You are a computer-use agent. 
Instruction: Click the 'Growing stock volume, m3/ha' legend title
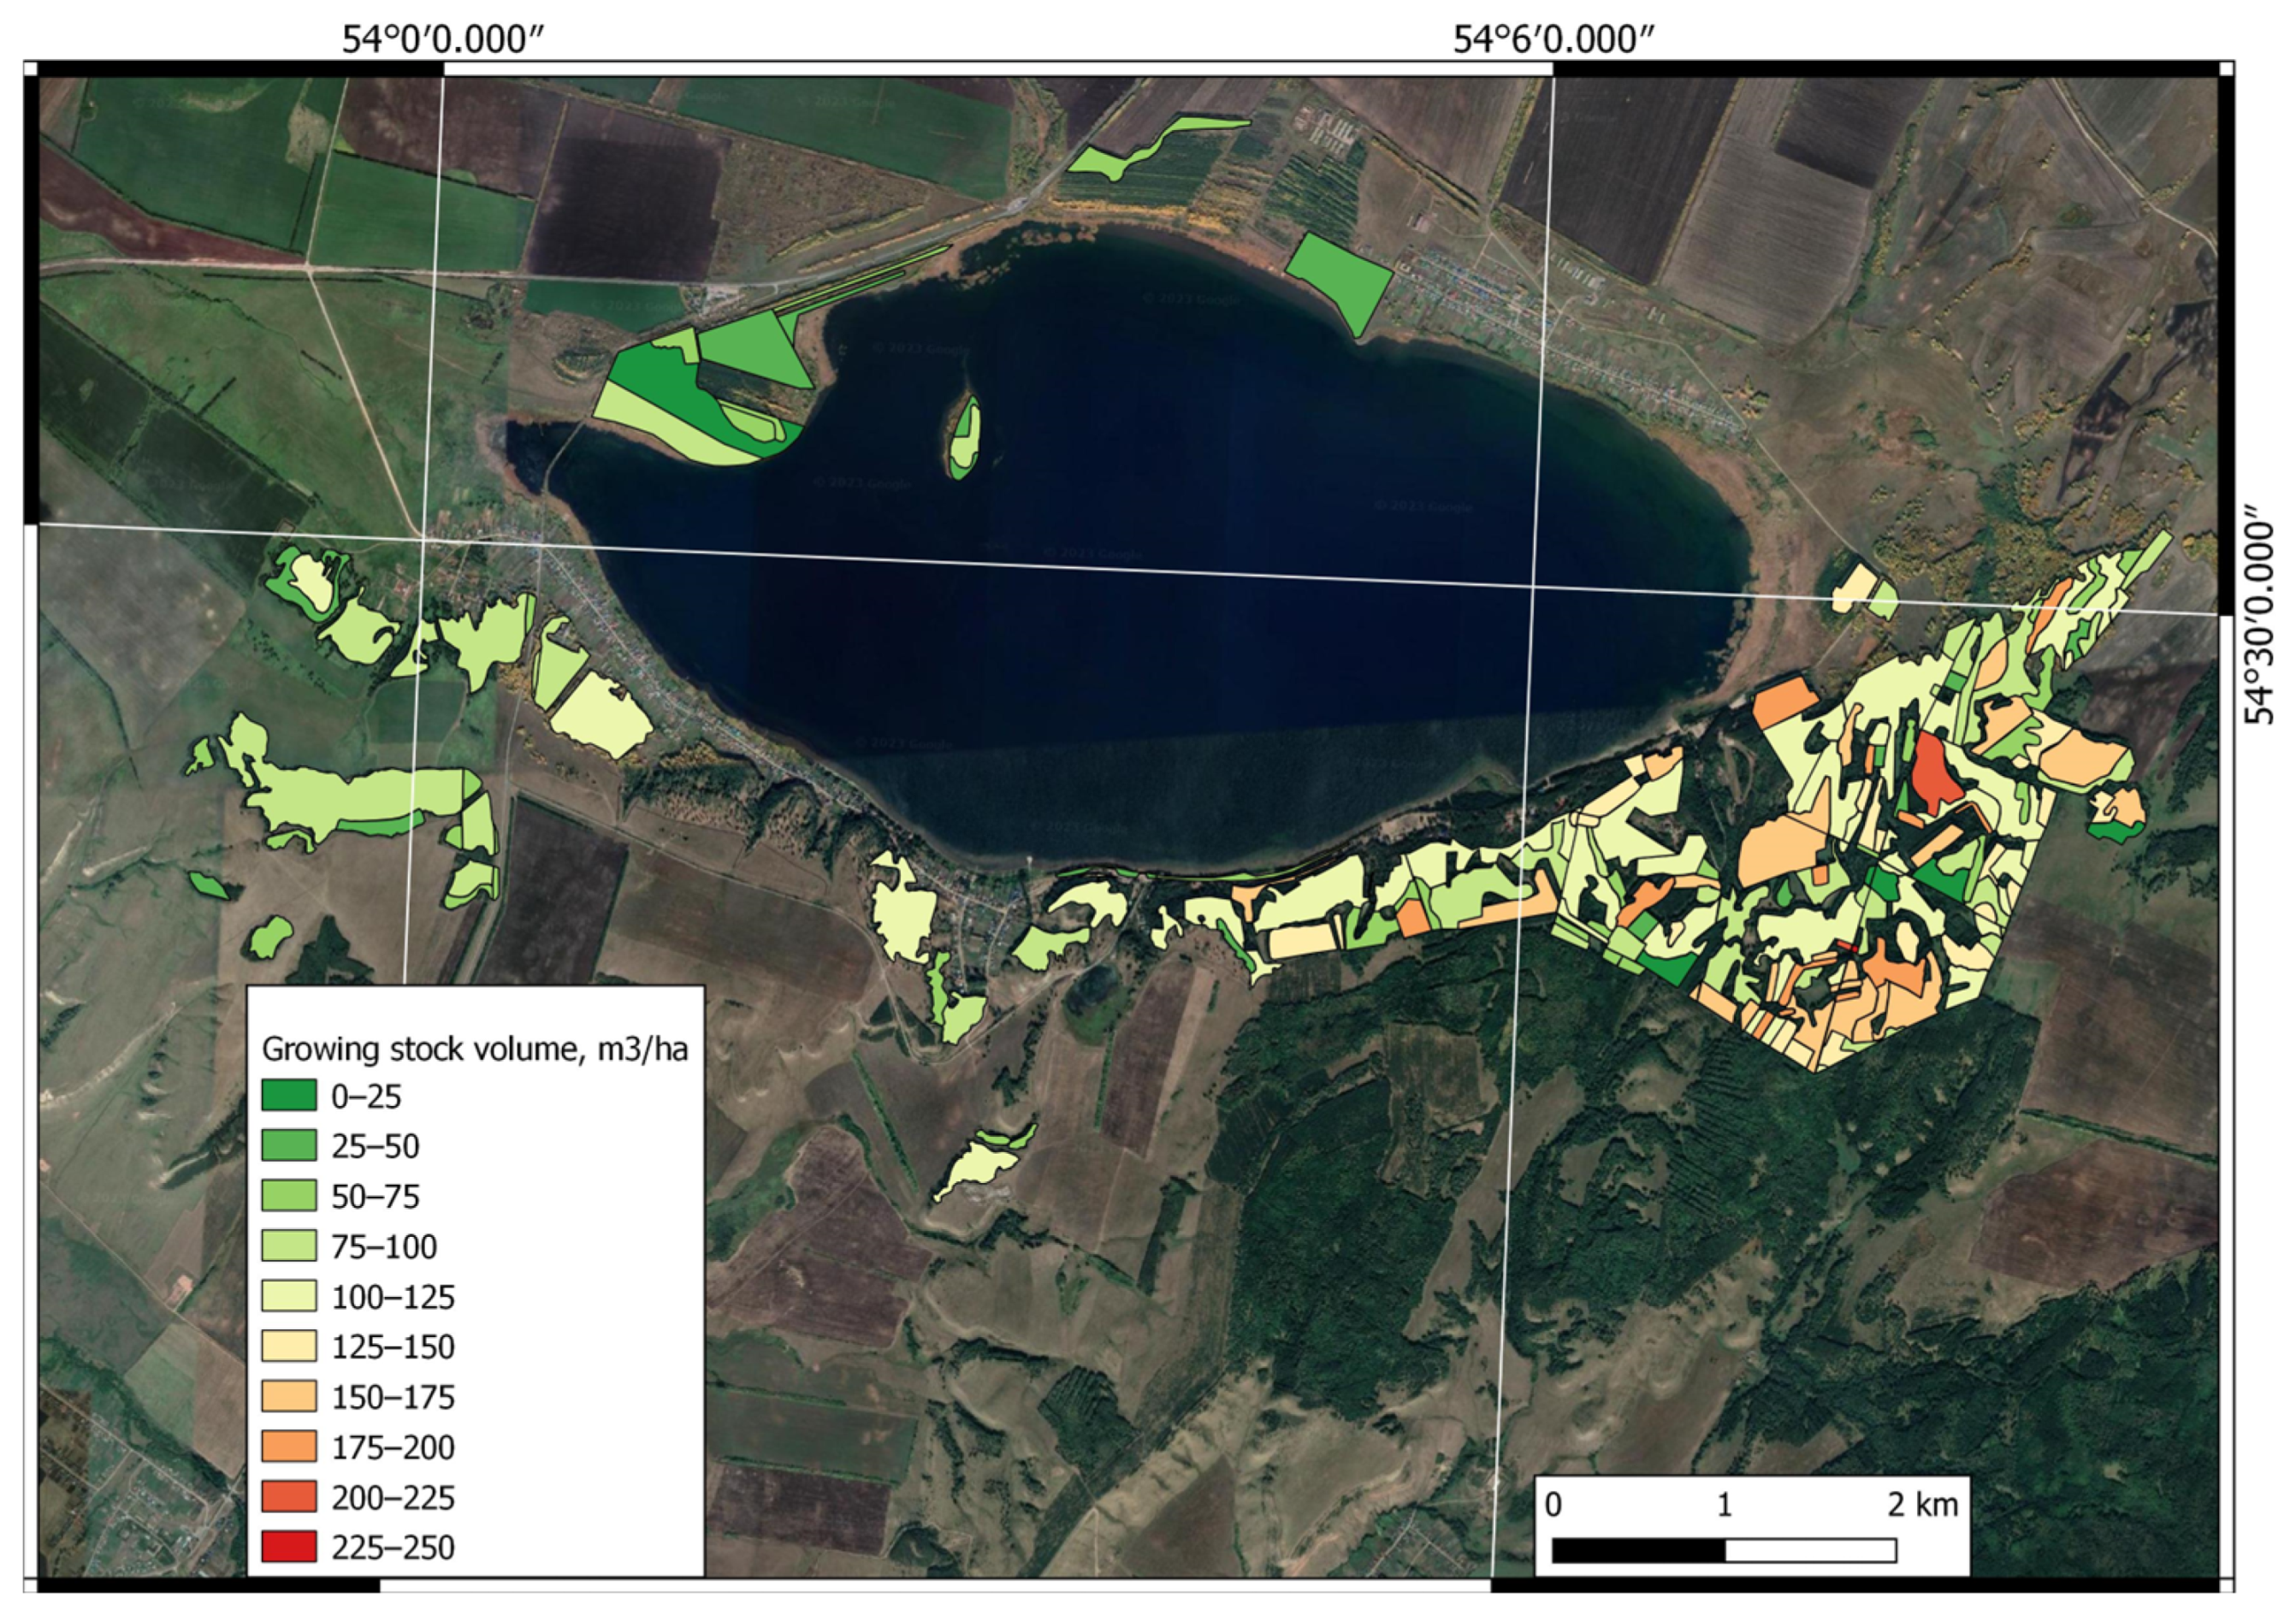point(474,1049)
